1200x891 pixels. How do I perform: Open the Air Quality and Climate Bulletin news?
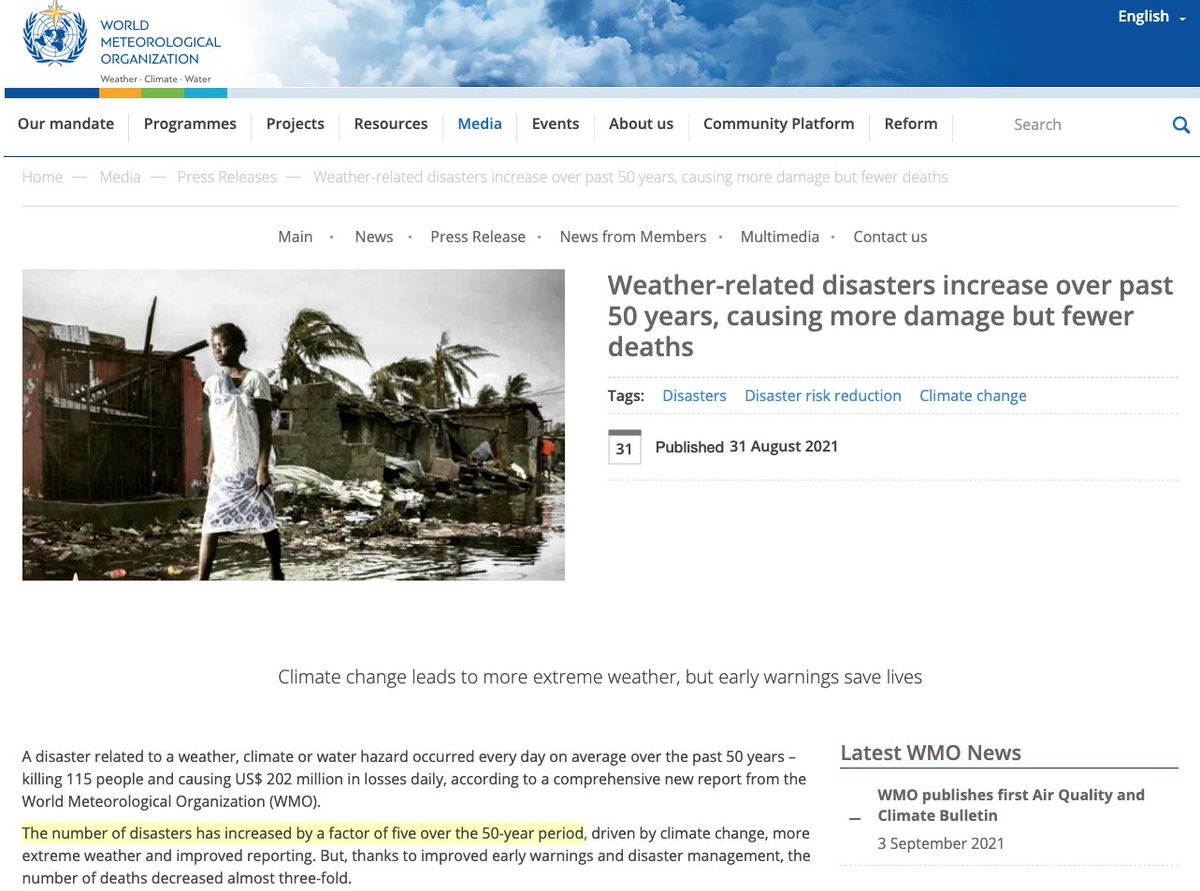tap(1011, 805)
